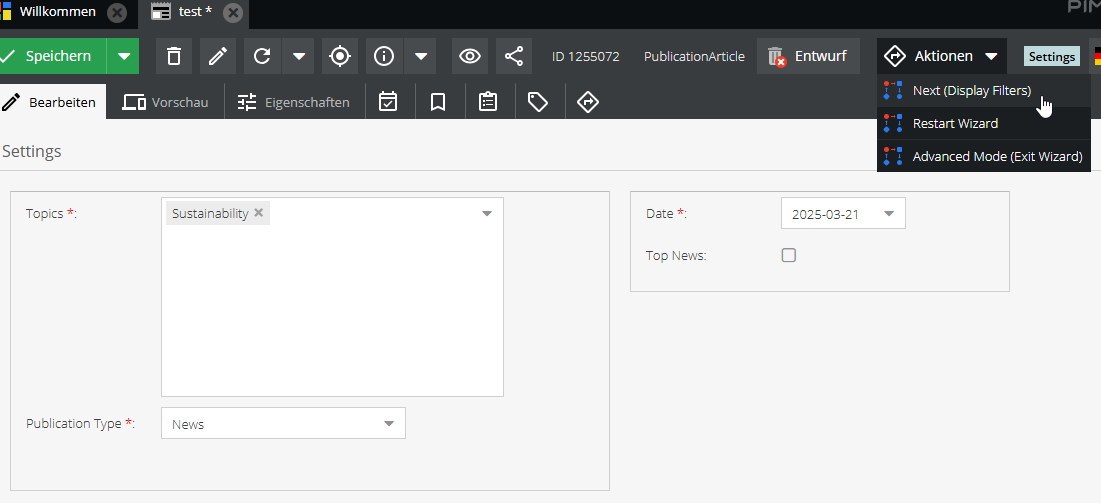
Task: Click the Entwurf draft status button
Action: point(808,56)
